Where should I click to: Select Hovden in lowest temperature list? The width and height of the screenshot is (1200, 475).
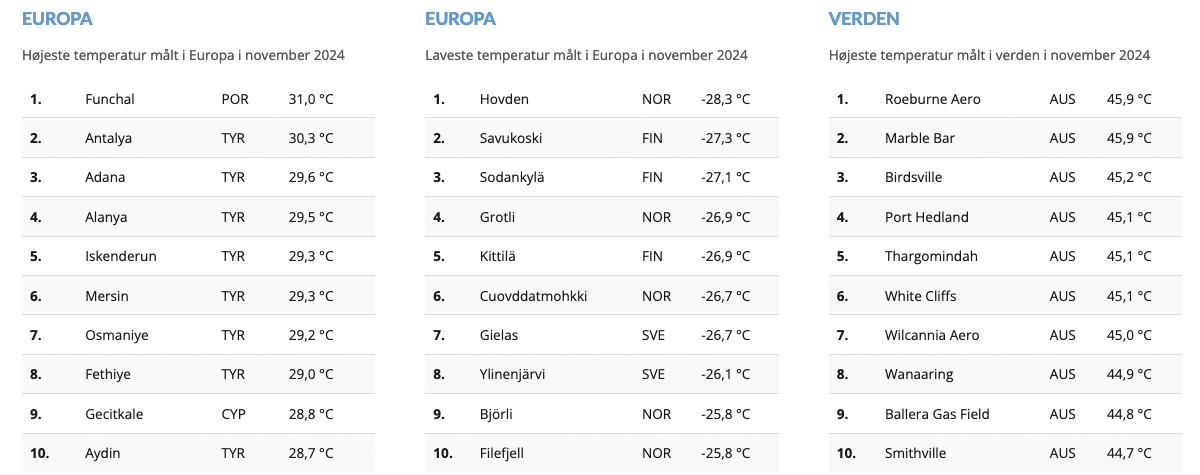coord(504,99)
